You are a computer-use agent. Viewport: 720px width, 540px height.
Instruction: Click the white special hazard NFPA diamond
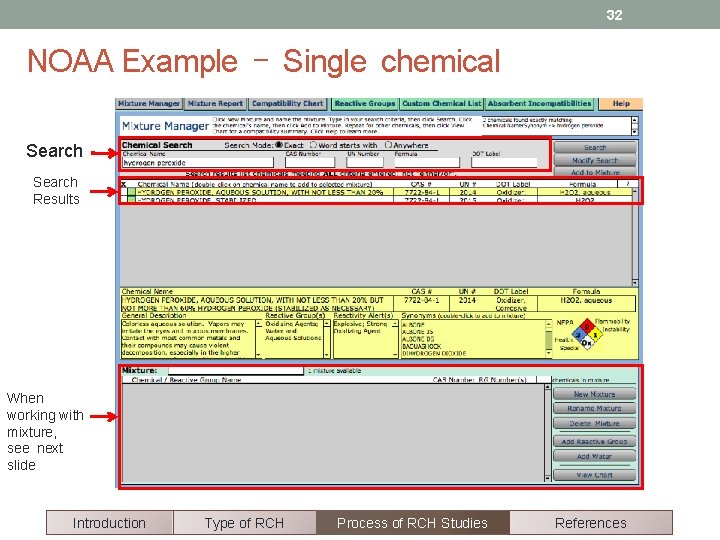[586, 343]
